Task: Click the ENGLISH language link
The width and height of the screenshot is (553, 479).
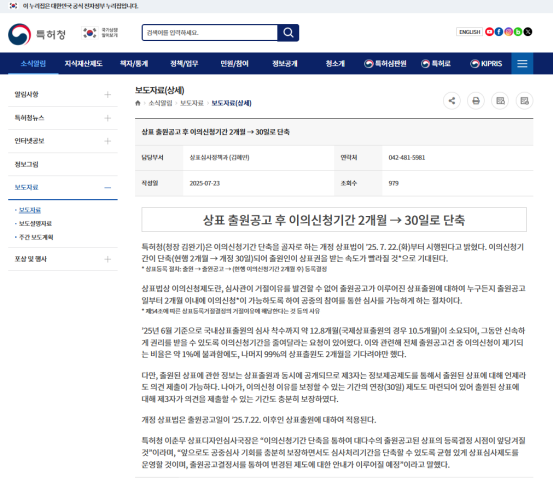Action: (x=469, y=32)
